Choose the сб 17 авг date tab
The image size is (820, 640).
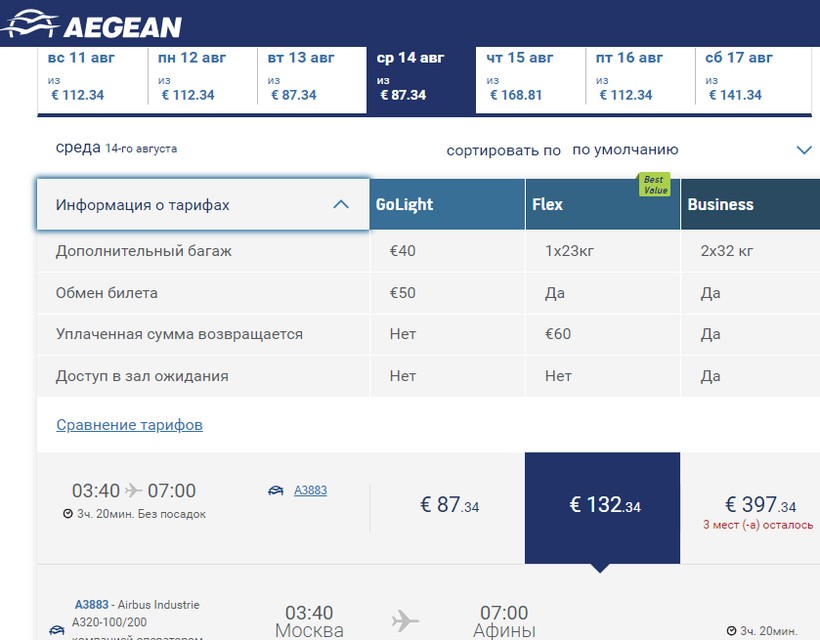click(749, 76)
